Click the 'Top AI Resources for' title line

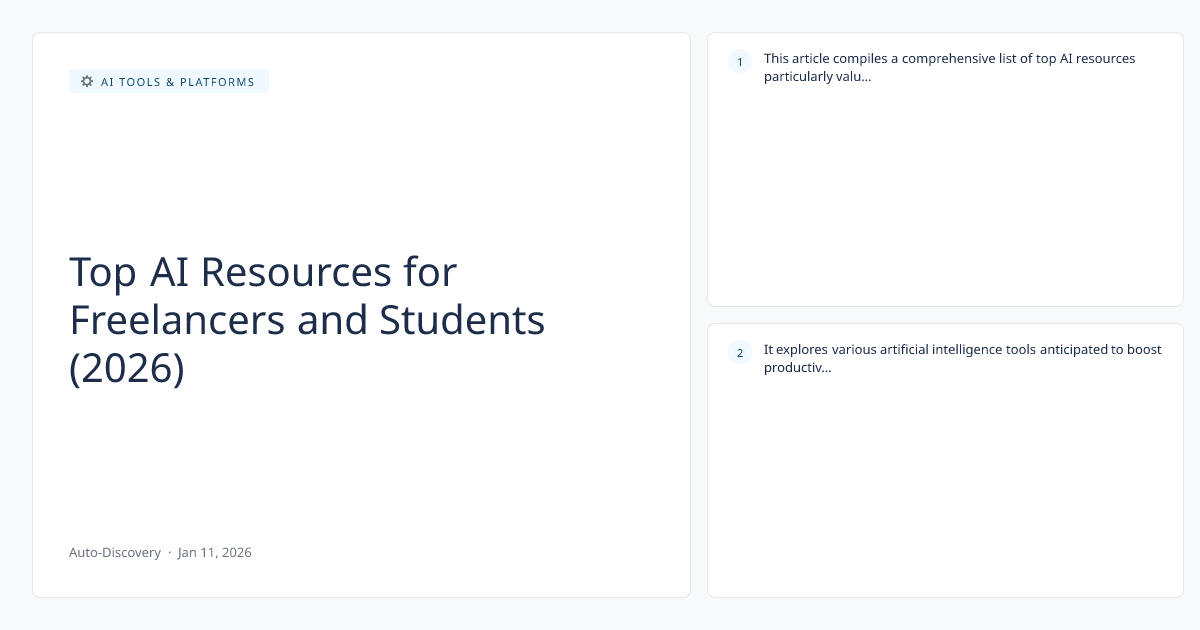tap(263, 272)
